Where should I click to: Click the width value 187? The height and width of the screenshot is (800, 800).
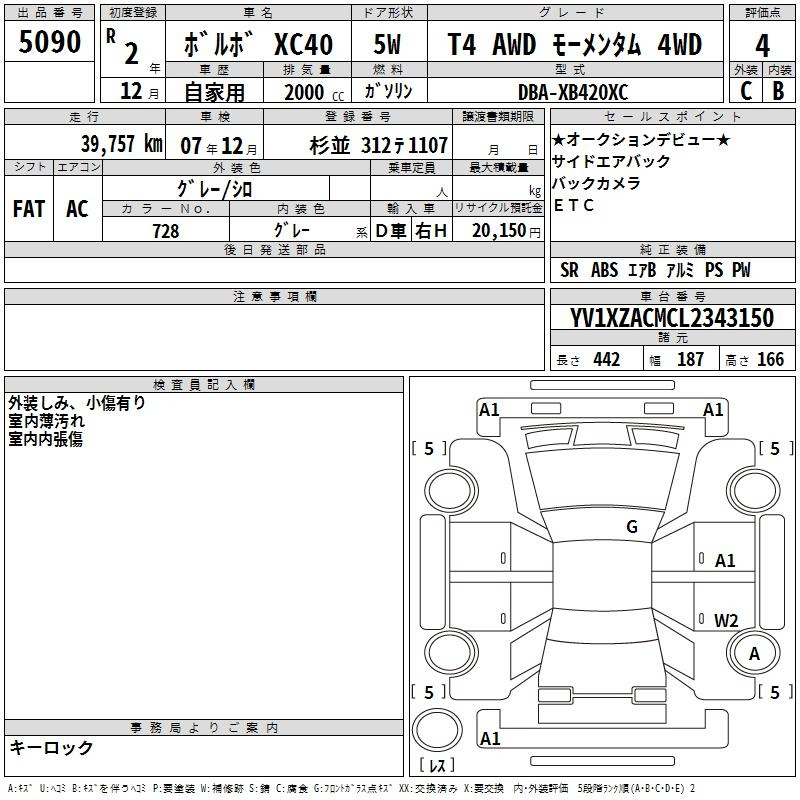tap(690, 360)
